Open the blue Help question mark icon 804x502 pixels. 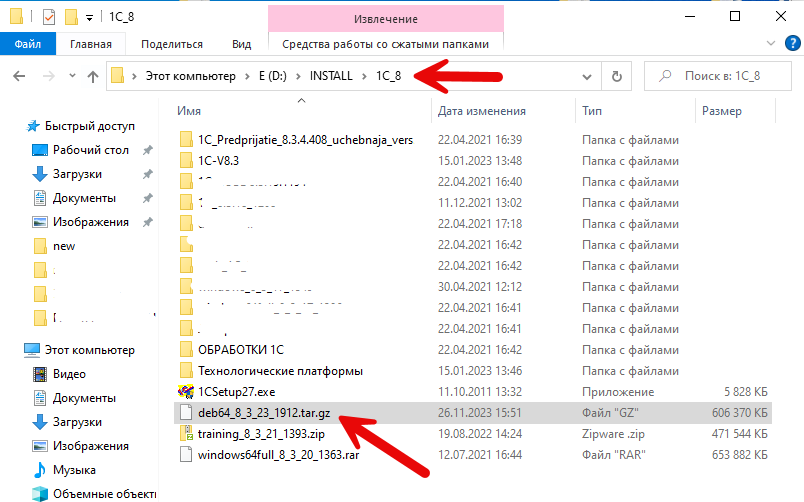click(x=788, y=44)
